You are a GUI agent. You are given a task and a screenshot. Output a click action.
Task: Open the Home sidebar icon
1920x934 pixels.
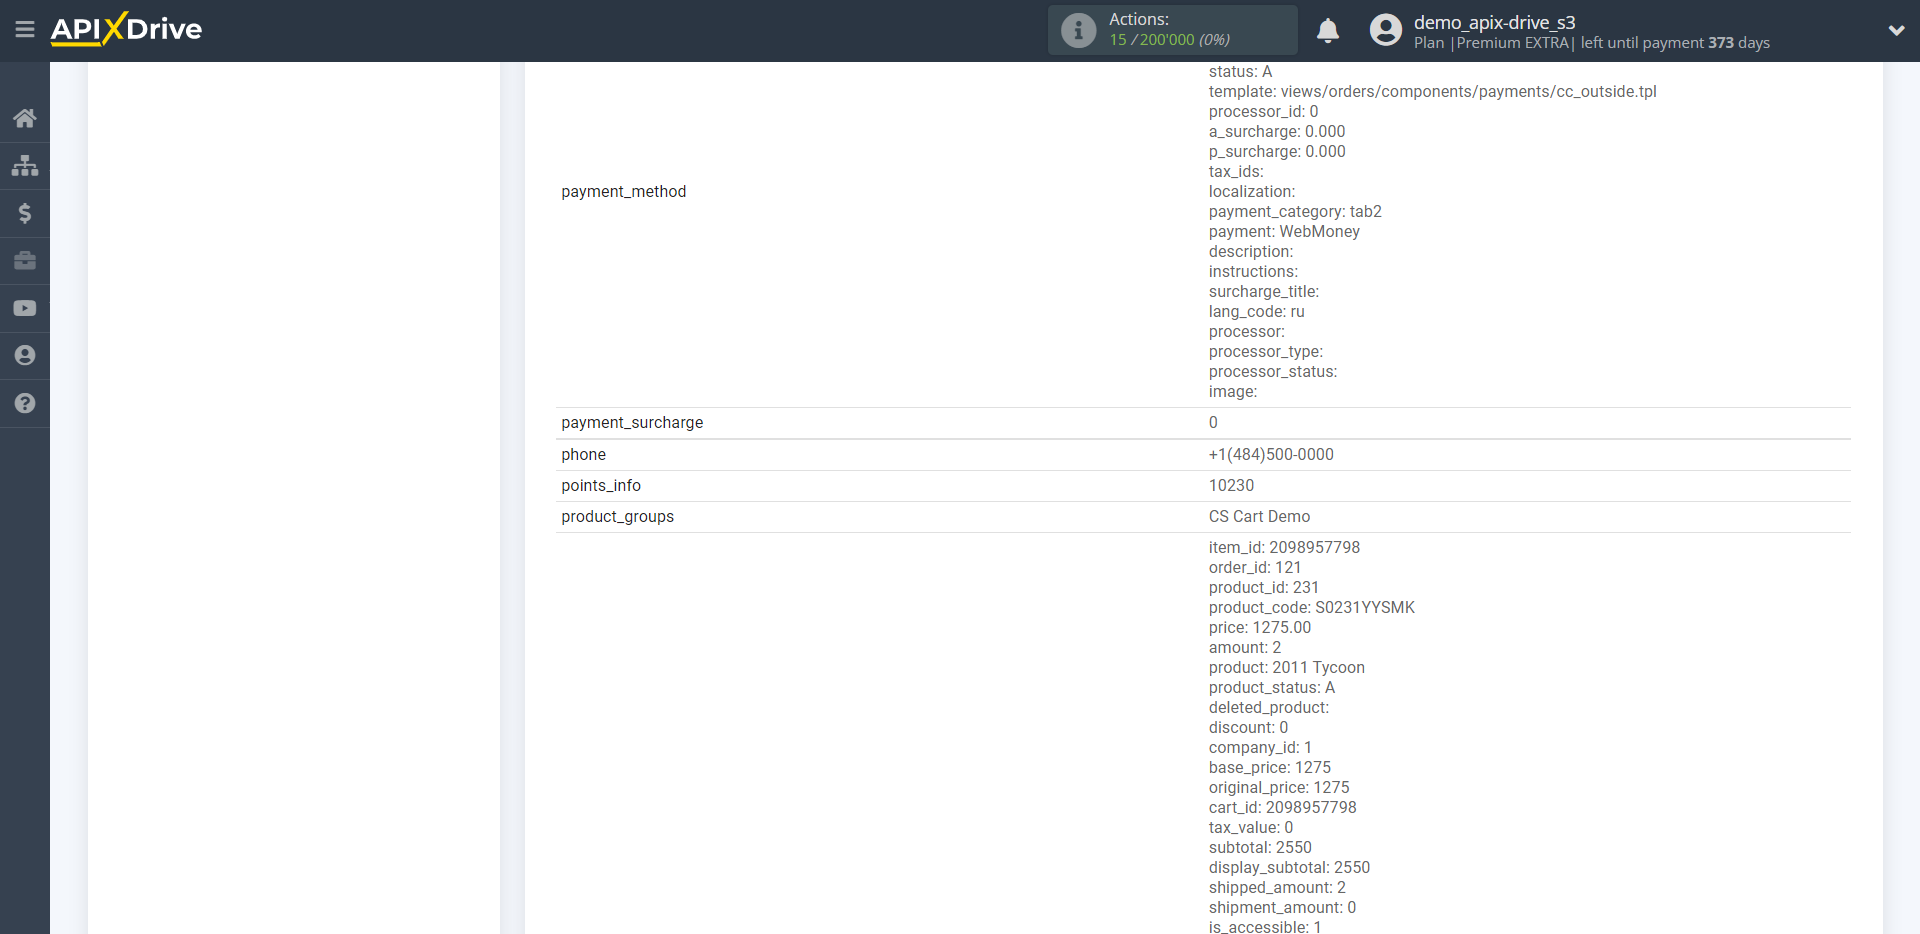coord(25,118)
